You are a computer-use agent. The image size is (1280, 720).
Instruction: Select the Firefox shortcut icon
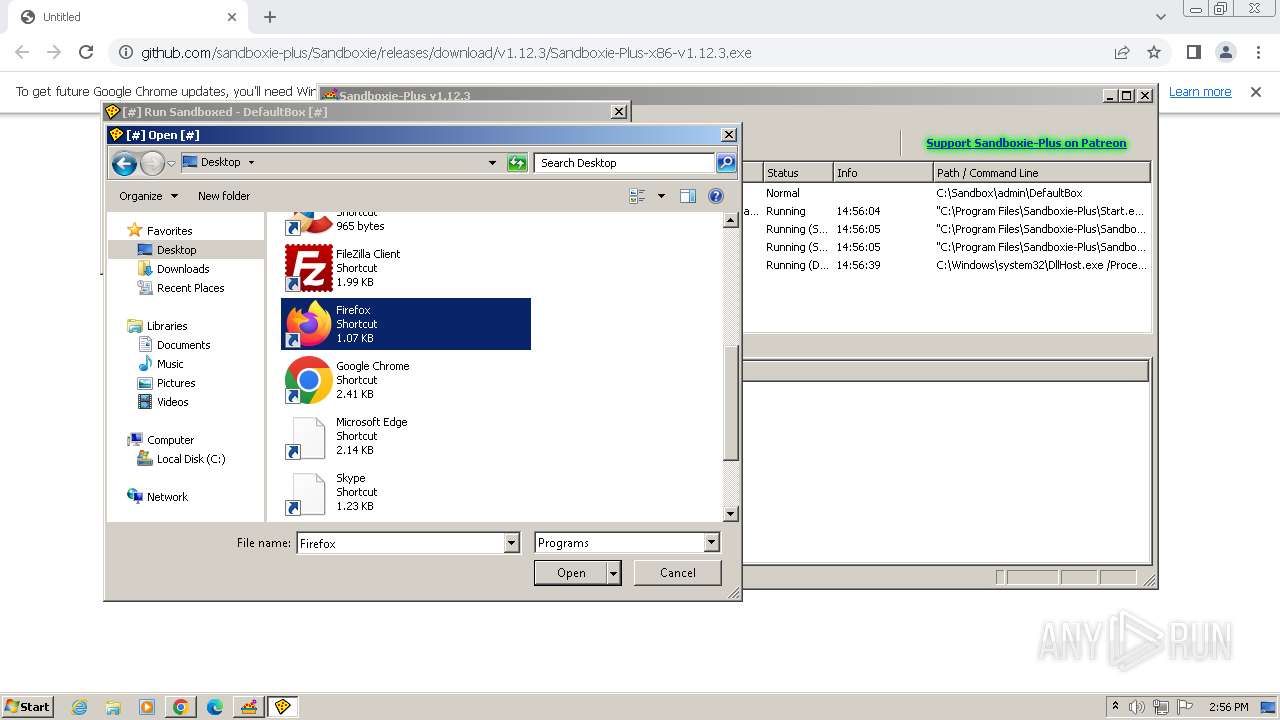[308, 324]
